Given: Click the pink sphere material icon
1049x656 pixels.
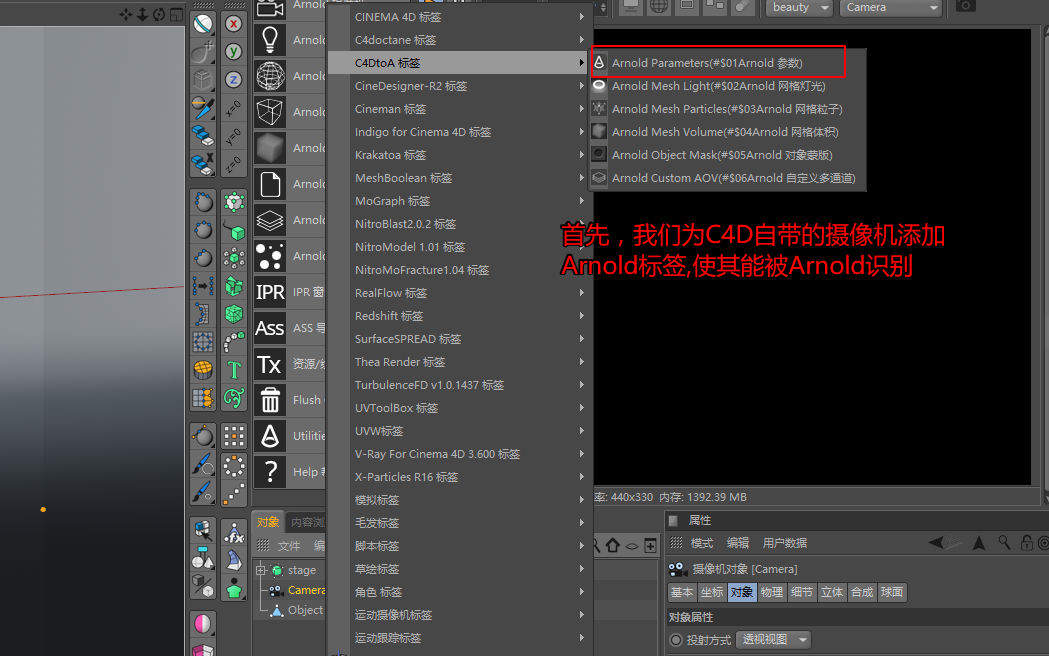Looking at the screenshot, I should (x=203, y=624).
